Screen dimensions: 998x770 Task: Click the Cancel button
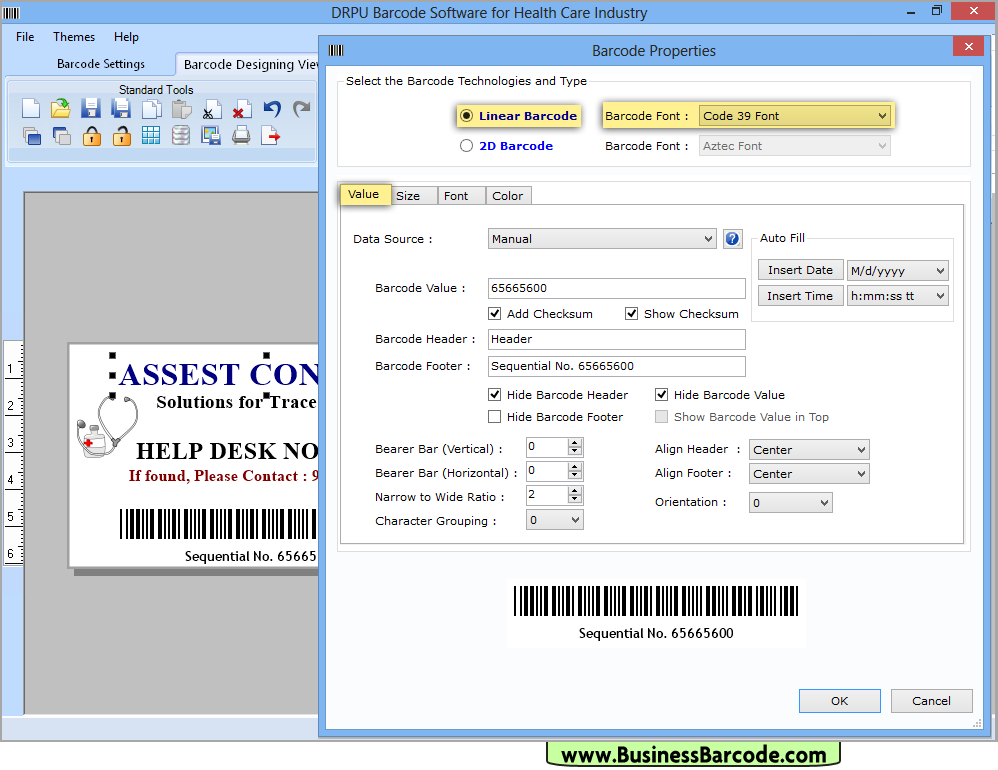(x=931, y=701)
